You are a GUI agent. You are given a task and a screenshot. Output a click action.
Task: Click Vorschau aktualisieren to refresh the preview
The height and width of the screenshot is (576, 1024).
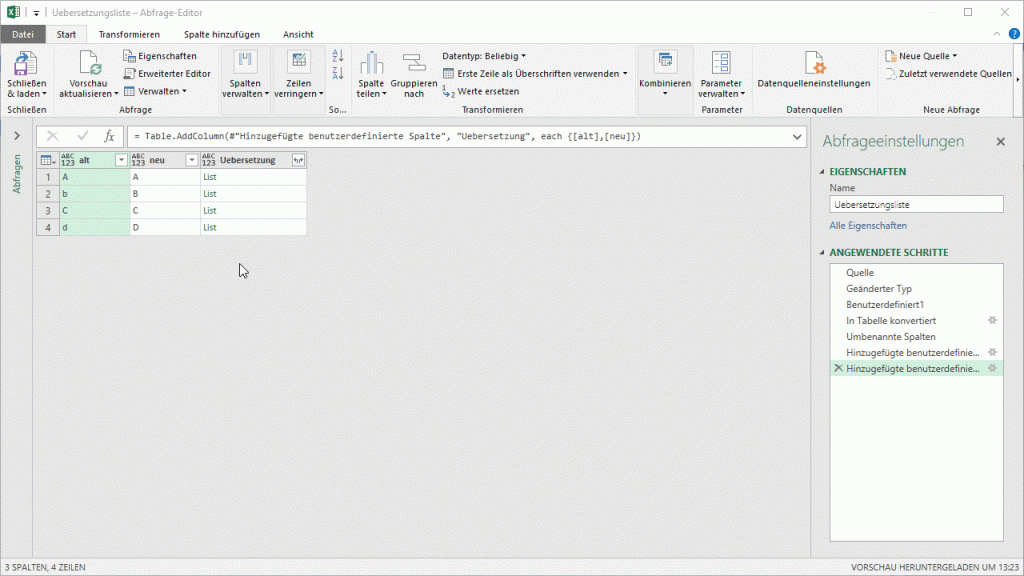89,72
